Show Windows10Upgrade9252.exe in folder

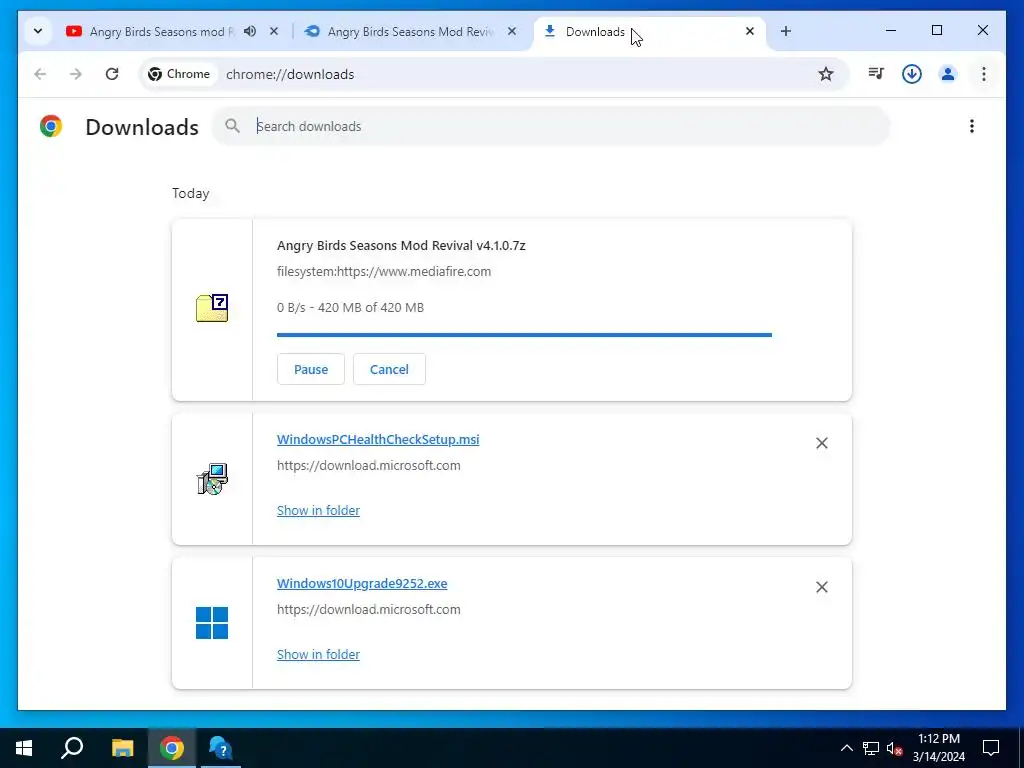tap(318, 654)
